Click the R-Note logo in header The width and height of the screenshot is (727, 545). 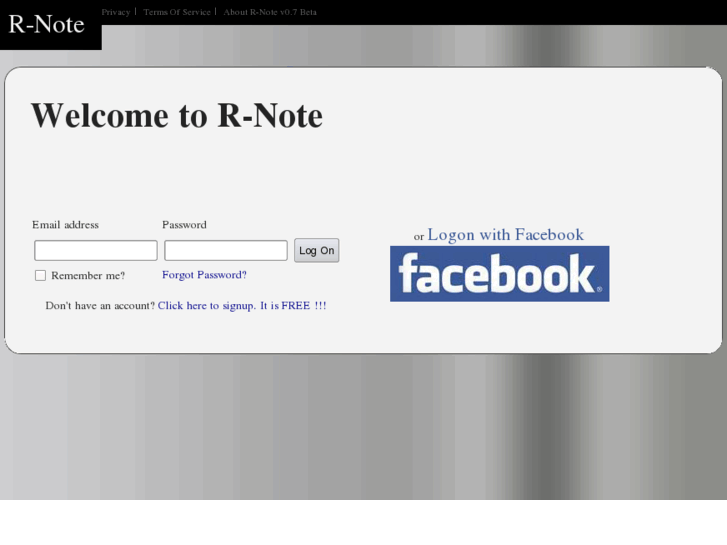[x=46, y=24]
